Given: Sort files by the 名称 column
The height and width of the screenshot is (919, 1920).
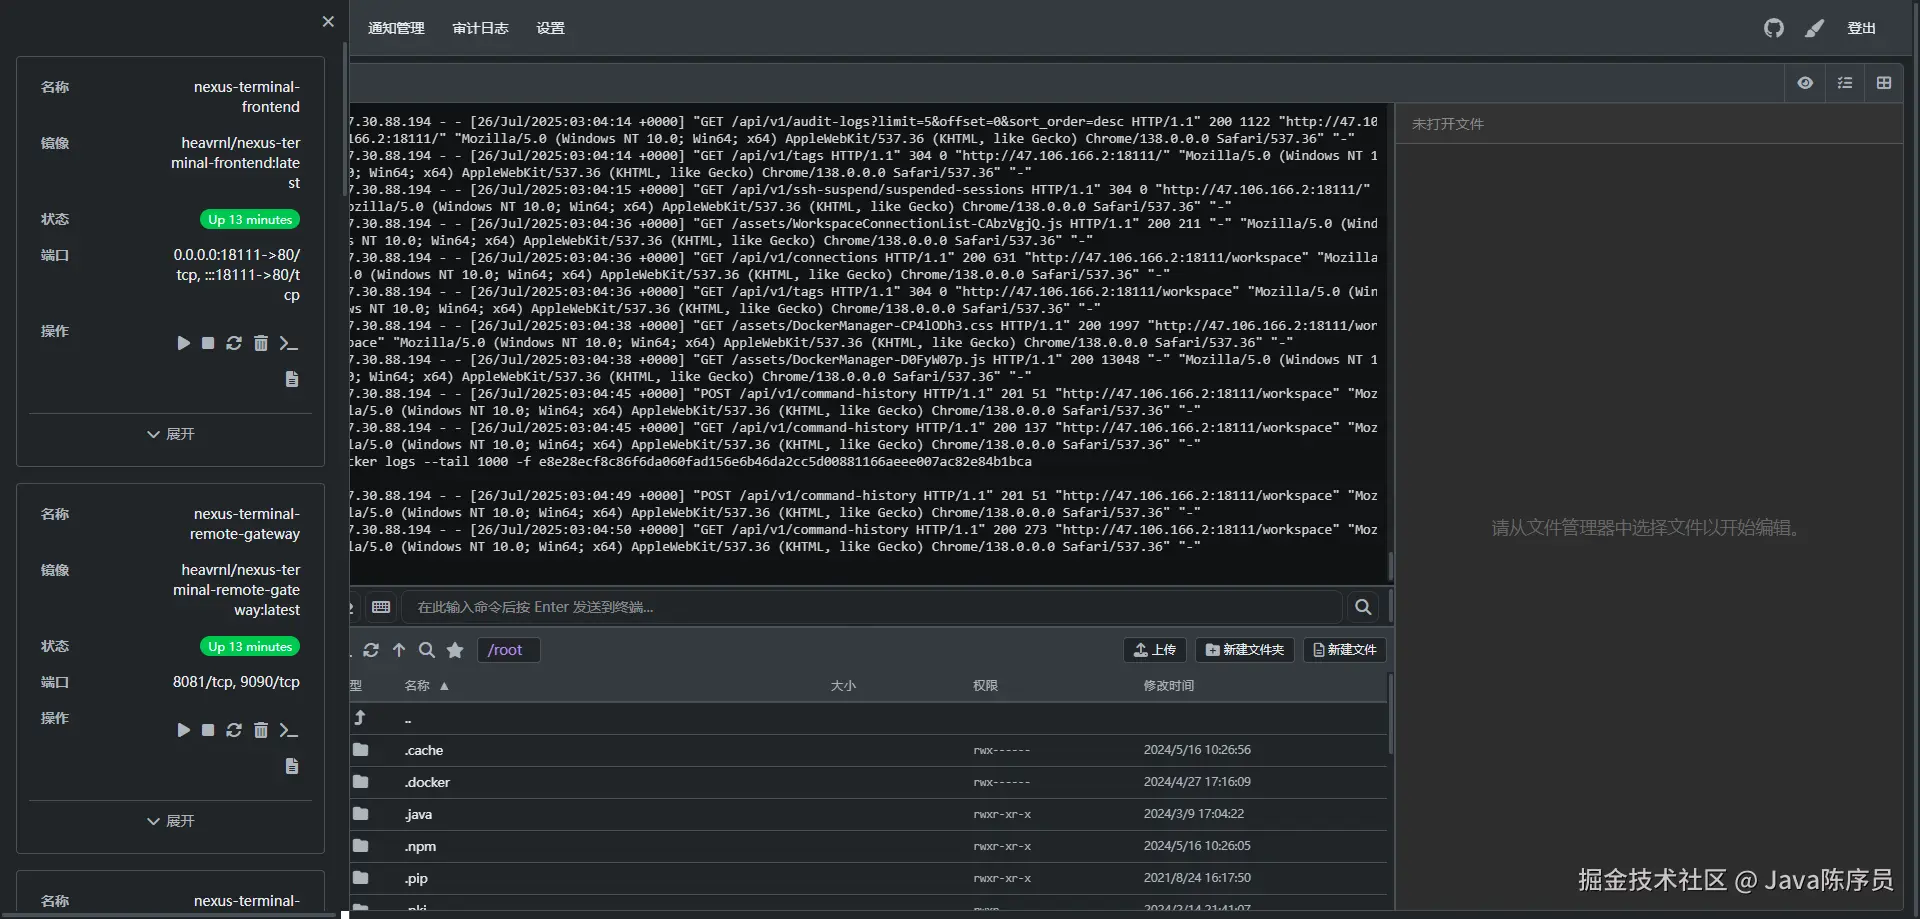Looking at the screenshot, I should 418,686.
